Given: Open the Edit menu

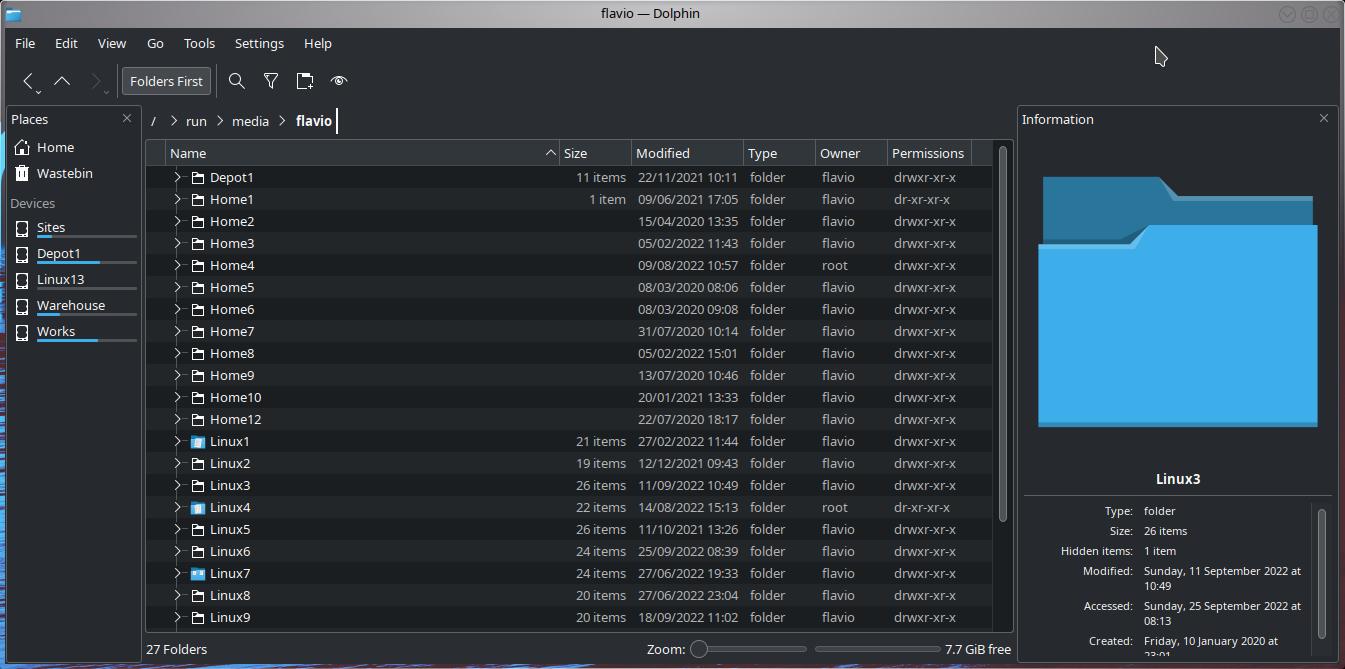Looking at the screenshot, I should click(x=66, y=43).
